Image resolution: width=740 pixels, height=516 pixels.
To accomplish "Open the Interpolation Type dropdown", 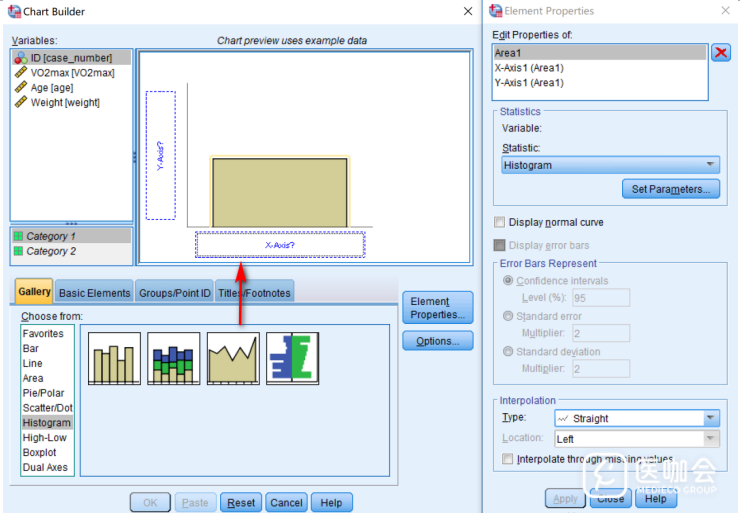I will (x=636, y=418).
